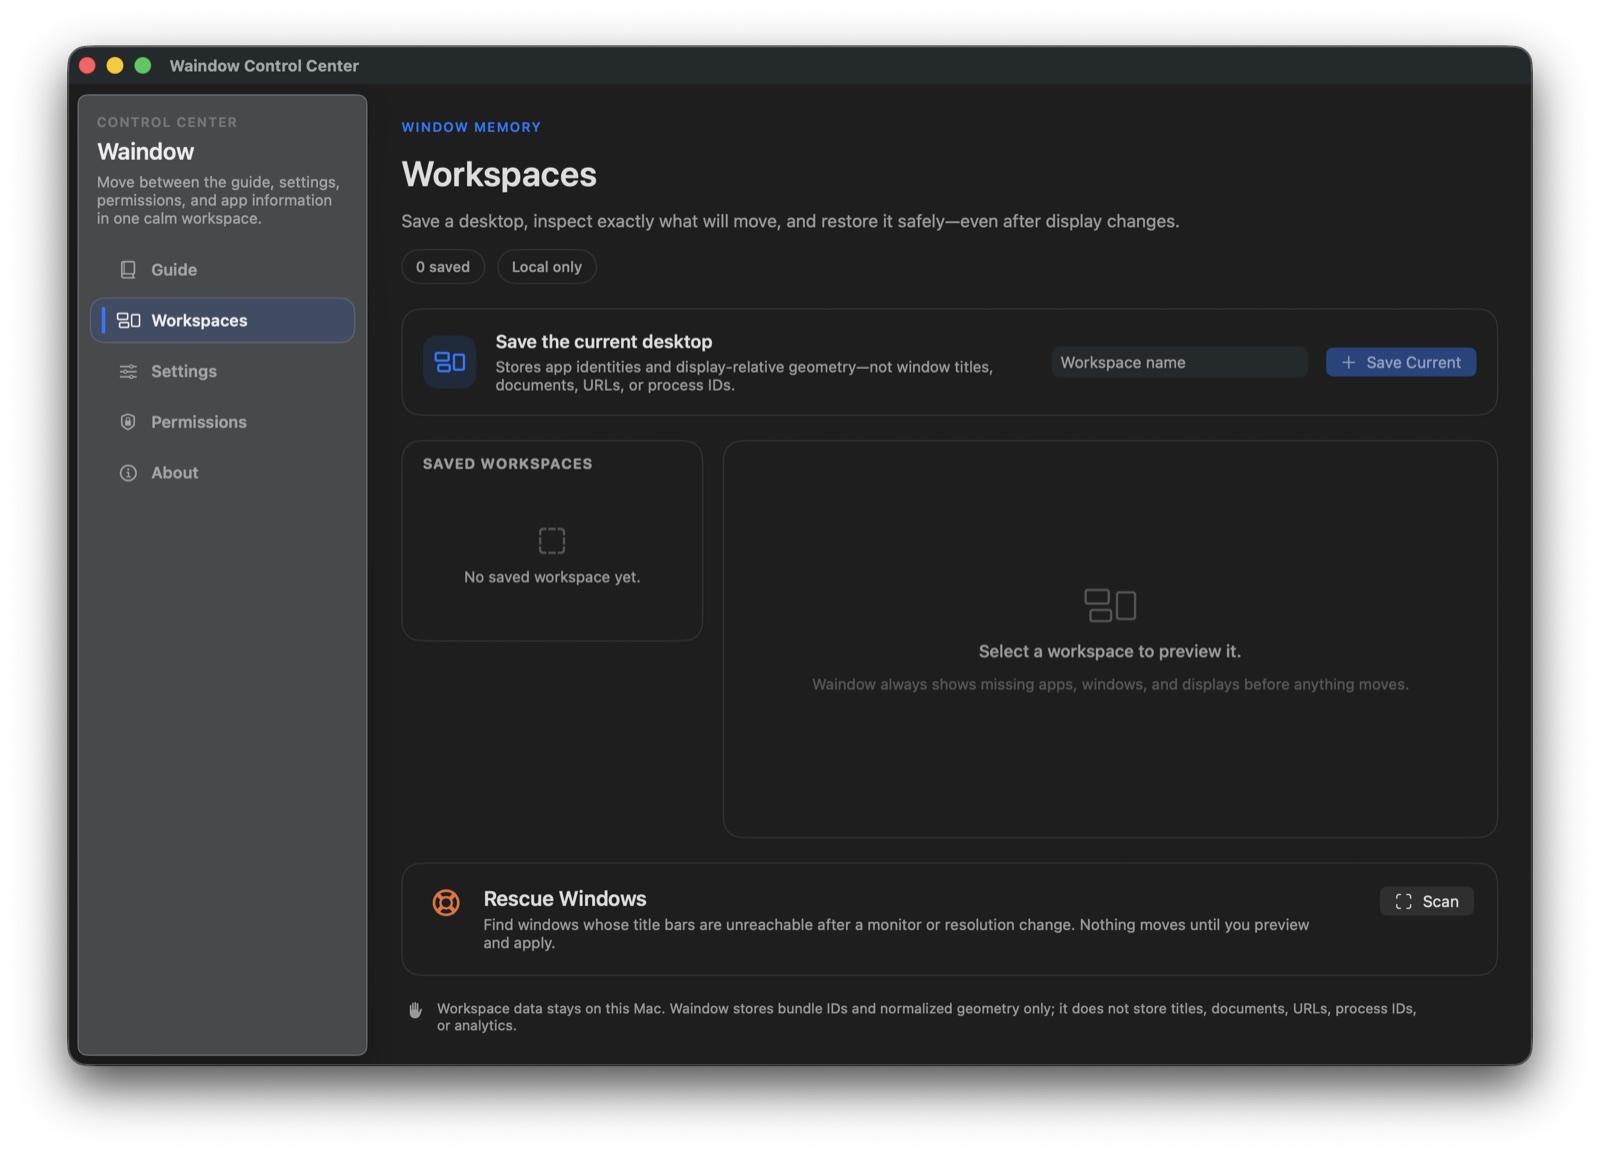Screen dimensions: 1600x1155
Task: Click the Waindow title in the sidebar
Action: pyautogui.click(x=146, y=152)
